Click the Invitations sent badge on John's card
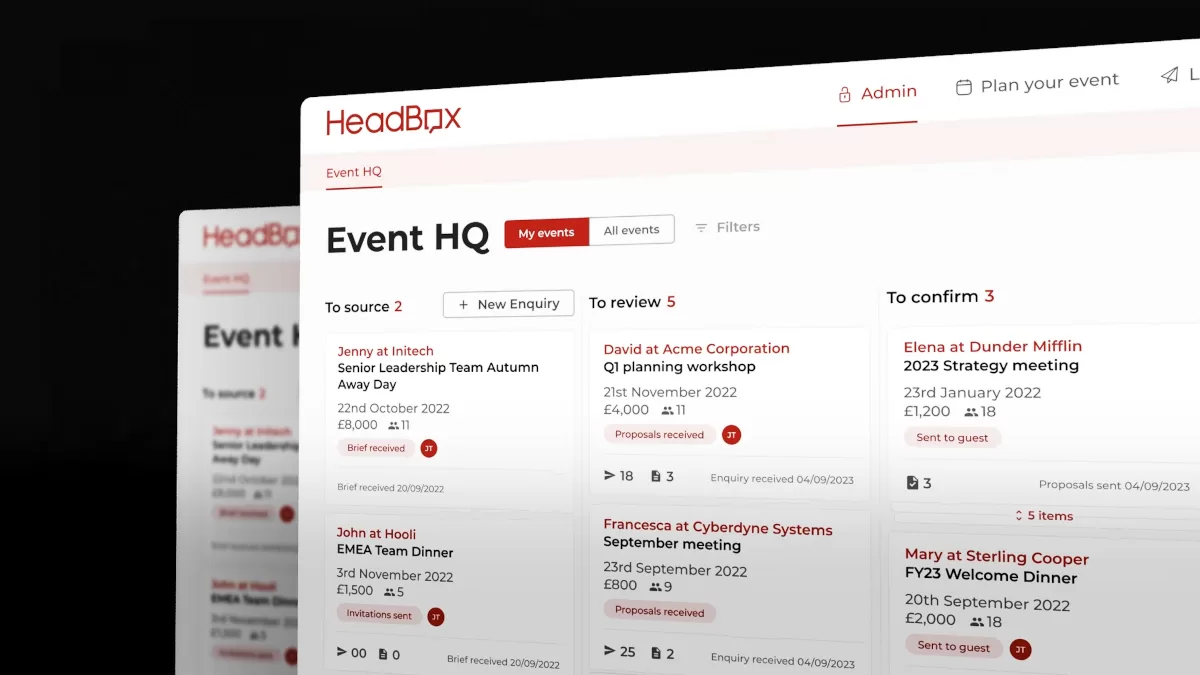This screenshot has width=1200, height=675. point(379,614)
